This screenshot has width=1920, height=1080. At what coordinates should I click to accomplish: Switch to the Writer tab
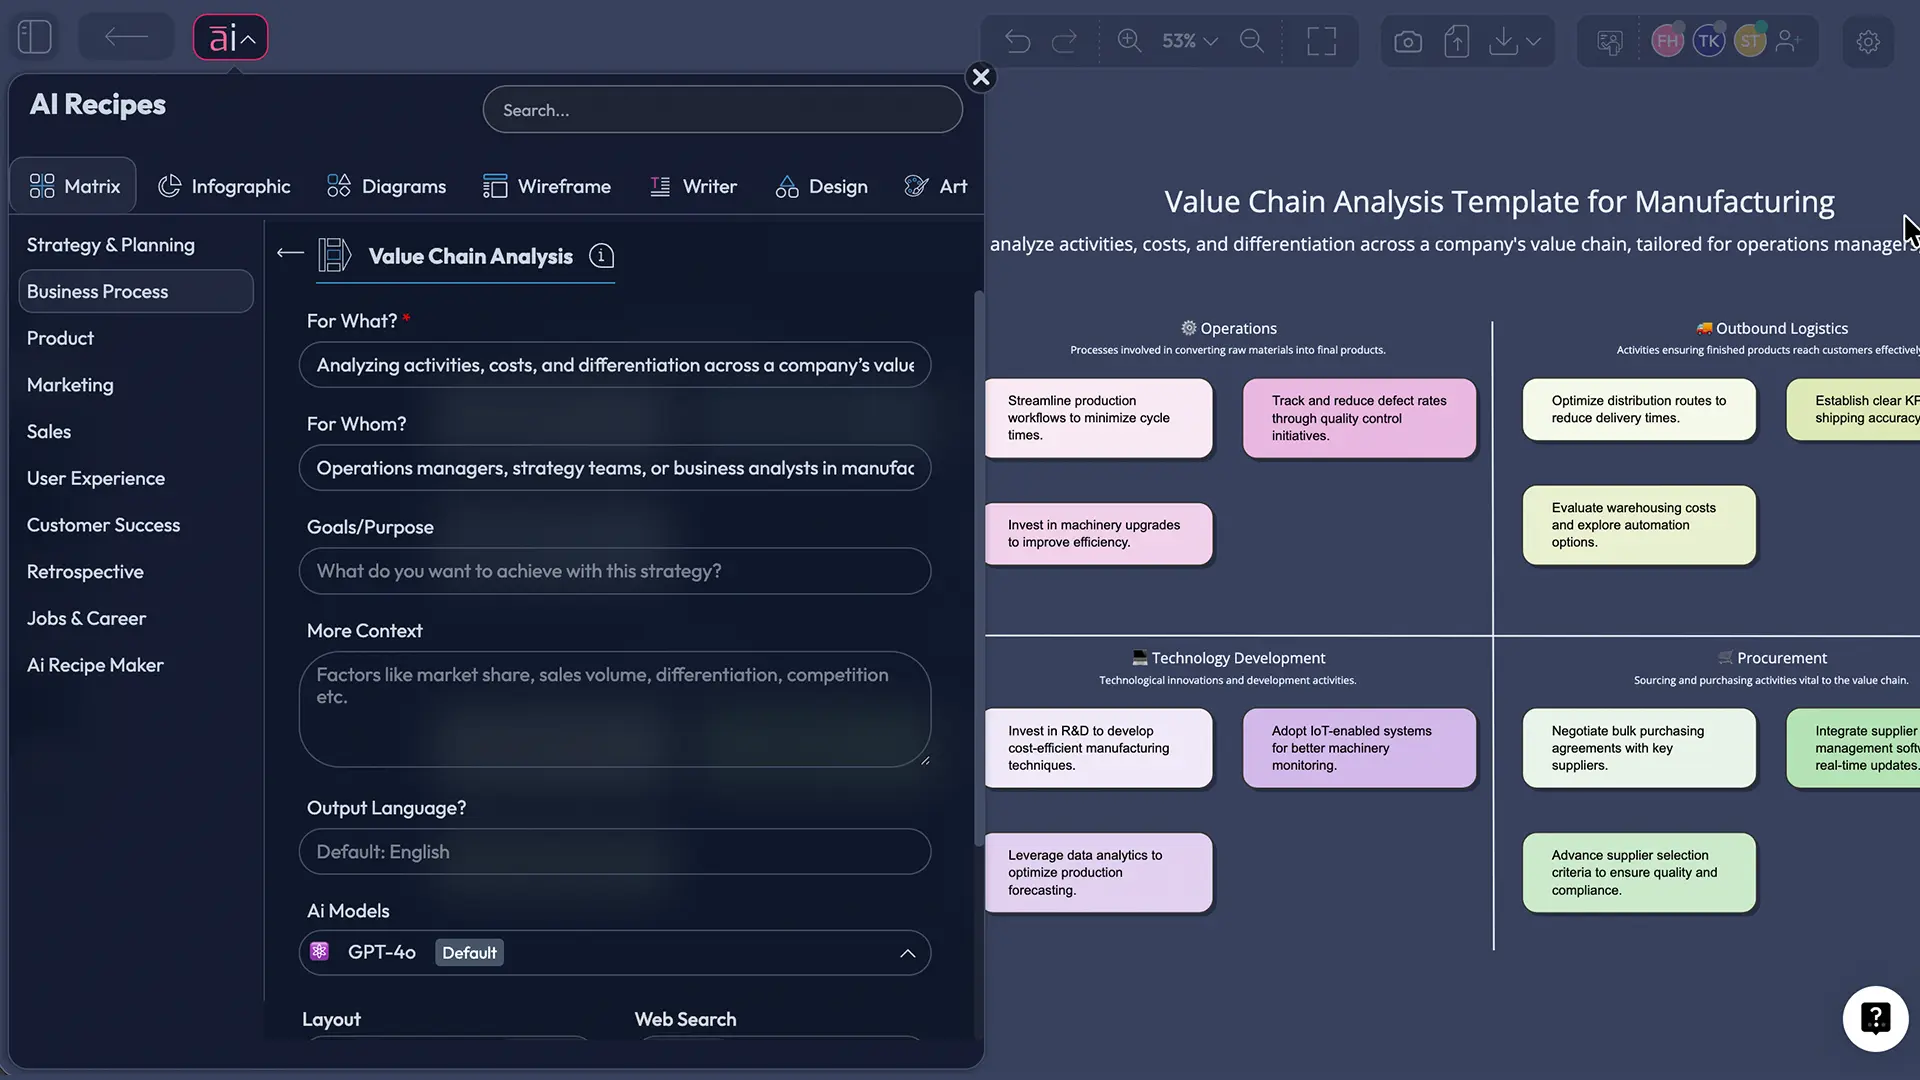[694, 186]
